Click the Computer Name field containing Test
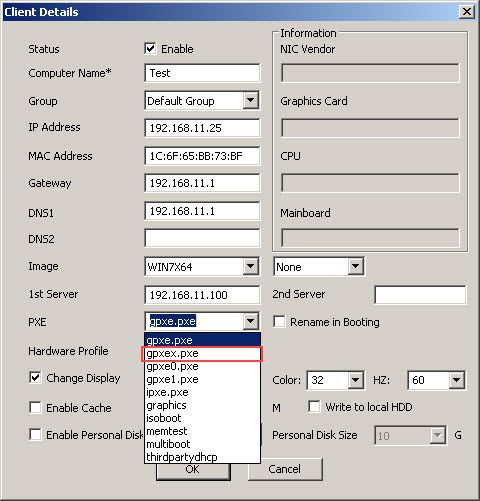Viewport: 480px width, 501px height. click(x=202, y=73)
